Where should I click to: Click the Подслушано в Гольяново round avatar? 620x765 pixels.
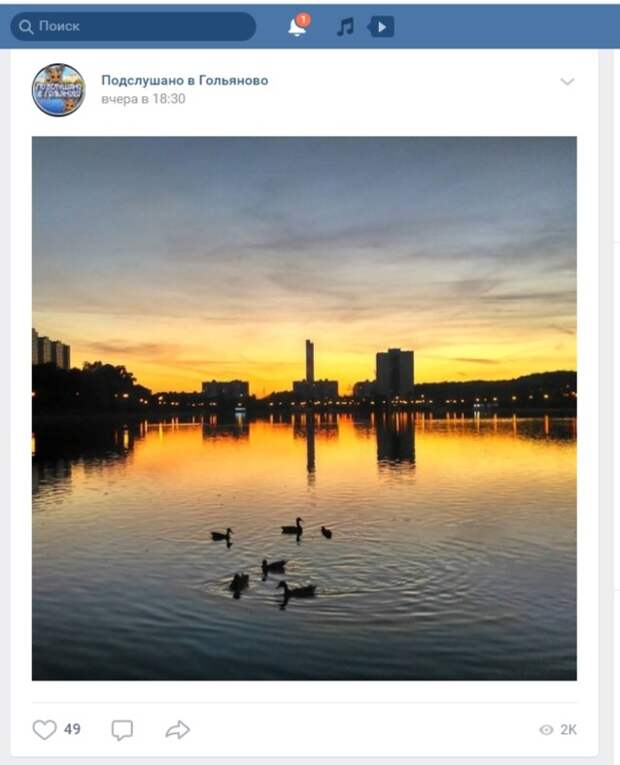tap(59, 90)
